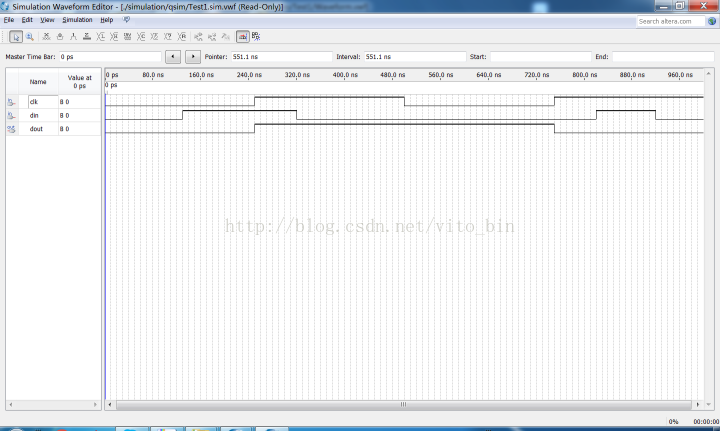Open the View menu
Screen dimensions: 720x431
47,20
